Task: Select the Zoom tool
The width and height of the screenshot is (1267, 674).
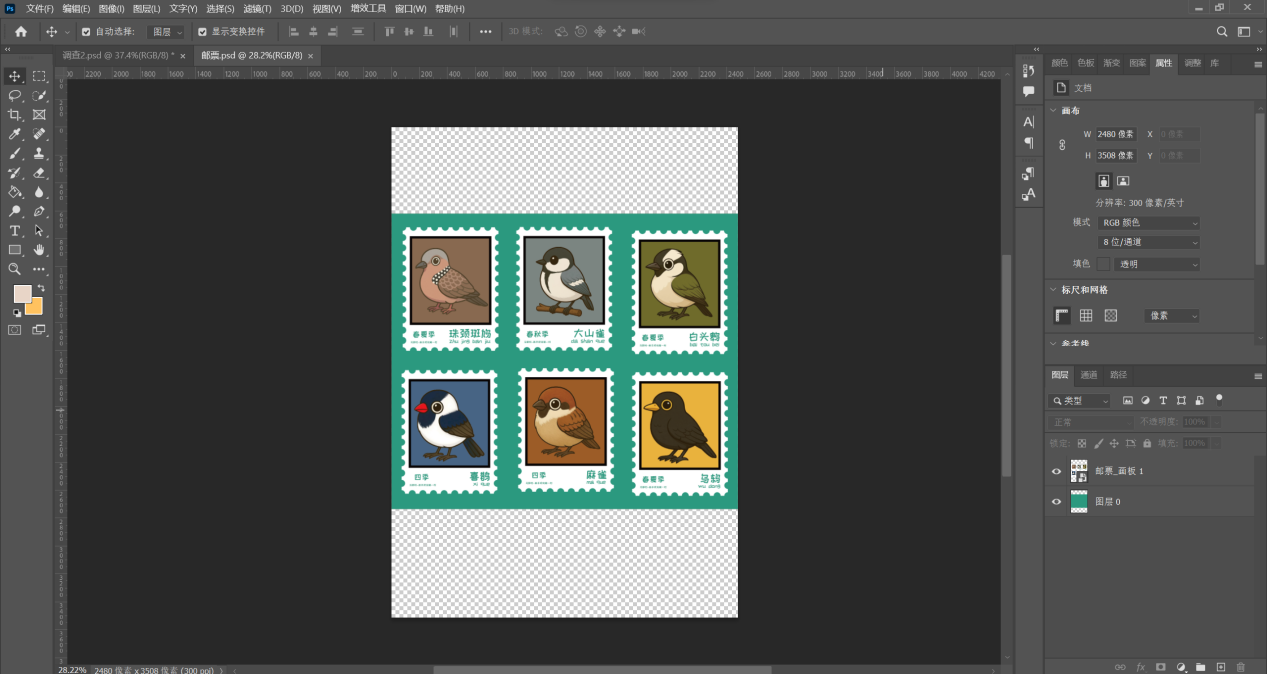Action: (15, 269)
